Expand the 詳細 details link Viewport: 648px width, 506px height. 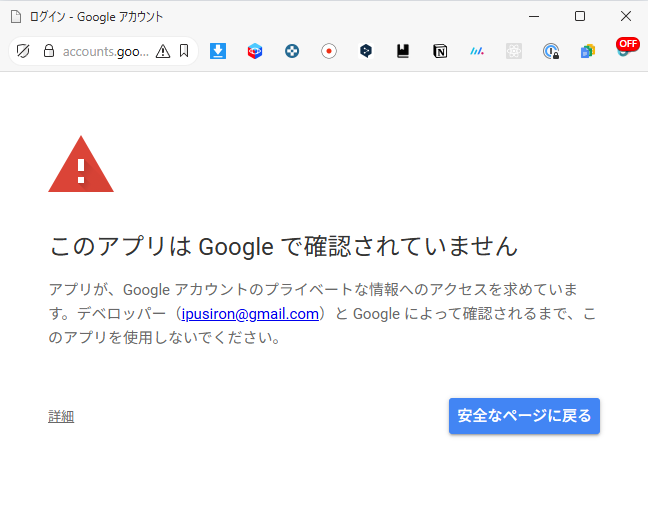tap(61, 416)
